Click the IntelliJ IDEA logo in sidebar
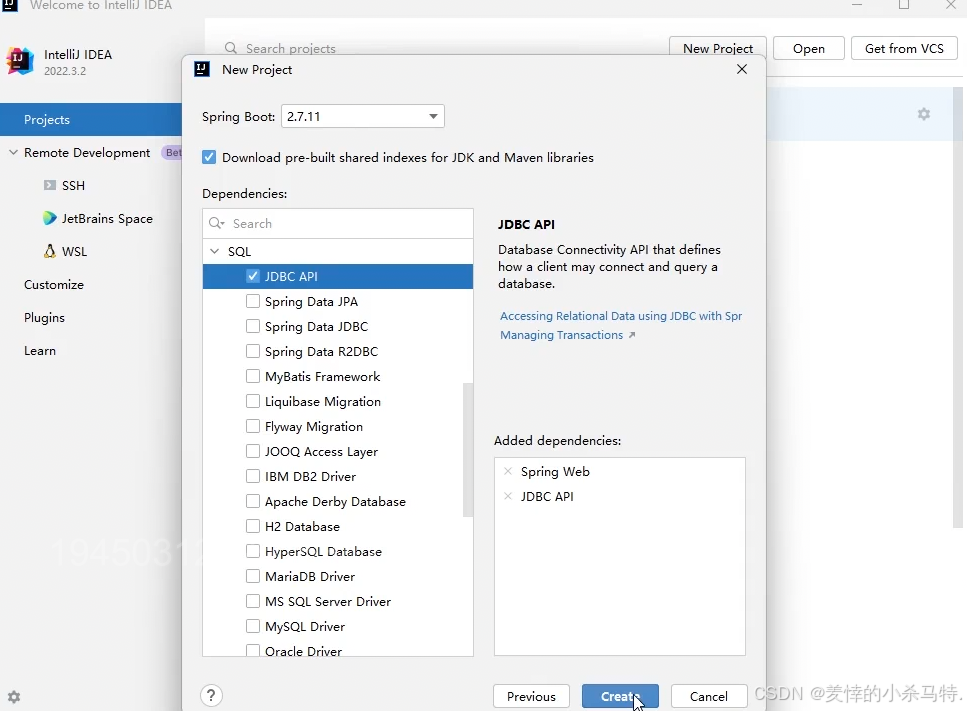 click(x=20, y=61)
